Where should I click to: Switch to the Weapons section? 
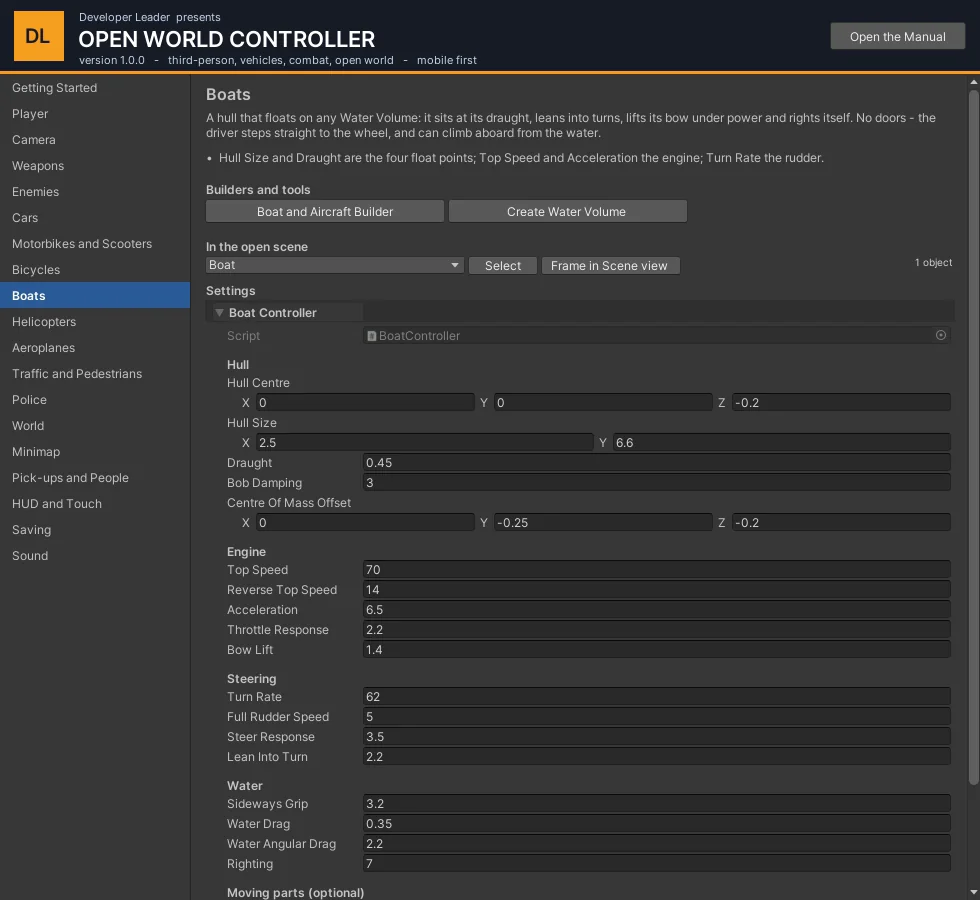(95, 166)
